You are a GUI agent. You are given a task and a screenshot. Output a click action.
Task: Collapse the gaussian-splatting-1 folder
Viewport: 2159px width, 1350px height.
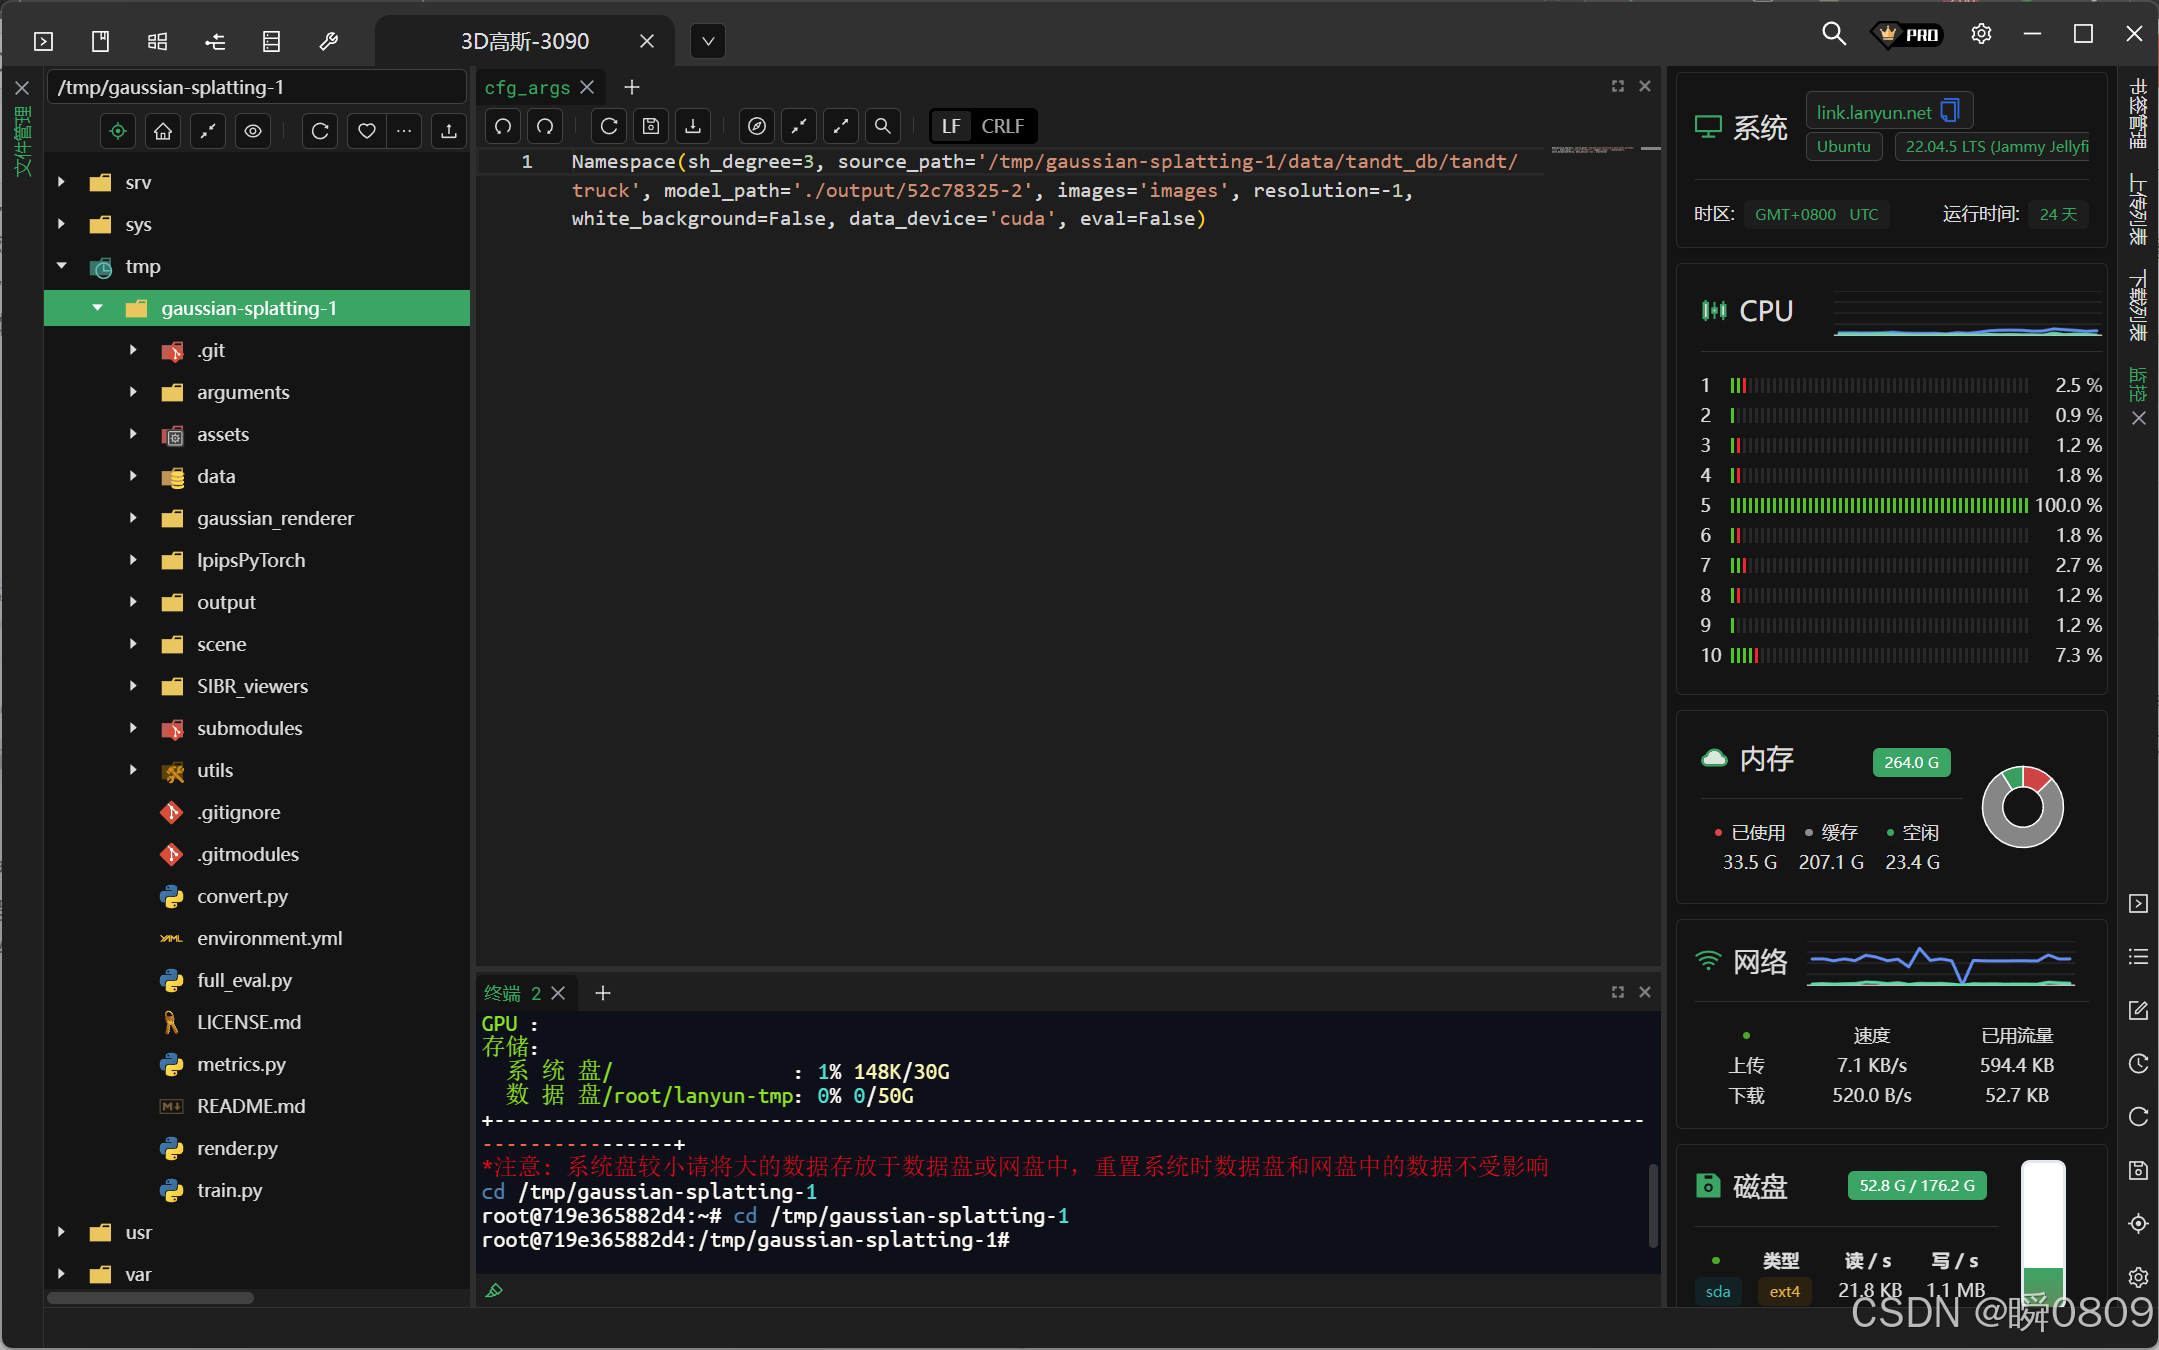coord(97,308)
